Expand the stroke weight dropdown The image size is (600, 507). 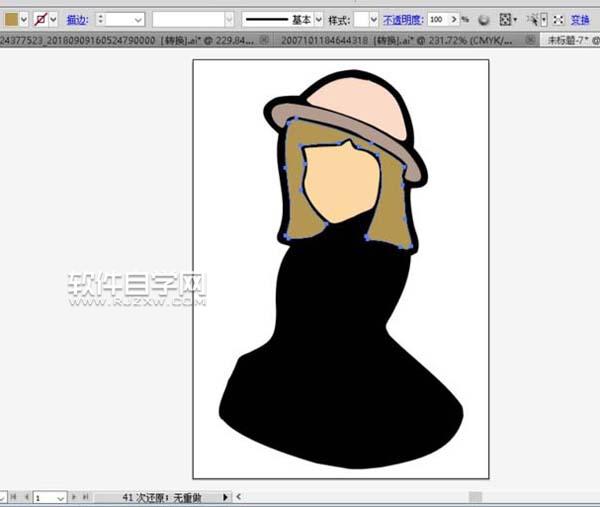click(x=137, y=19)
